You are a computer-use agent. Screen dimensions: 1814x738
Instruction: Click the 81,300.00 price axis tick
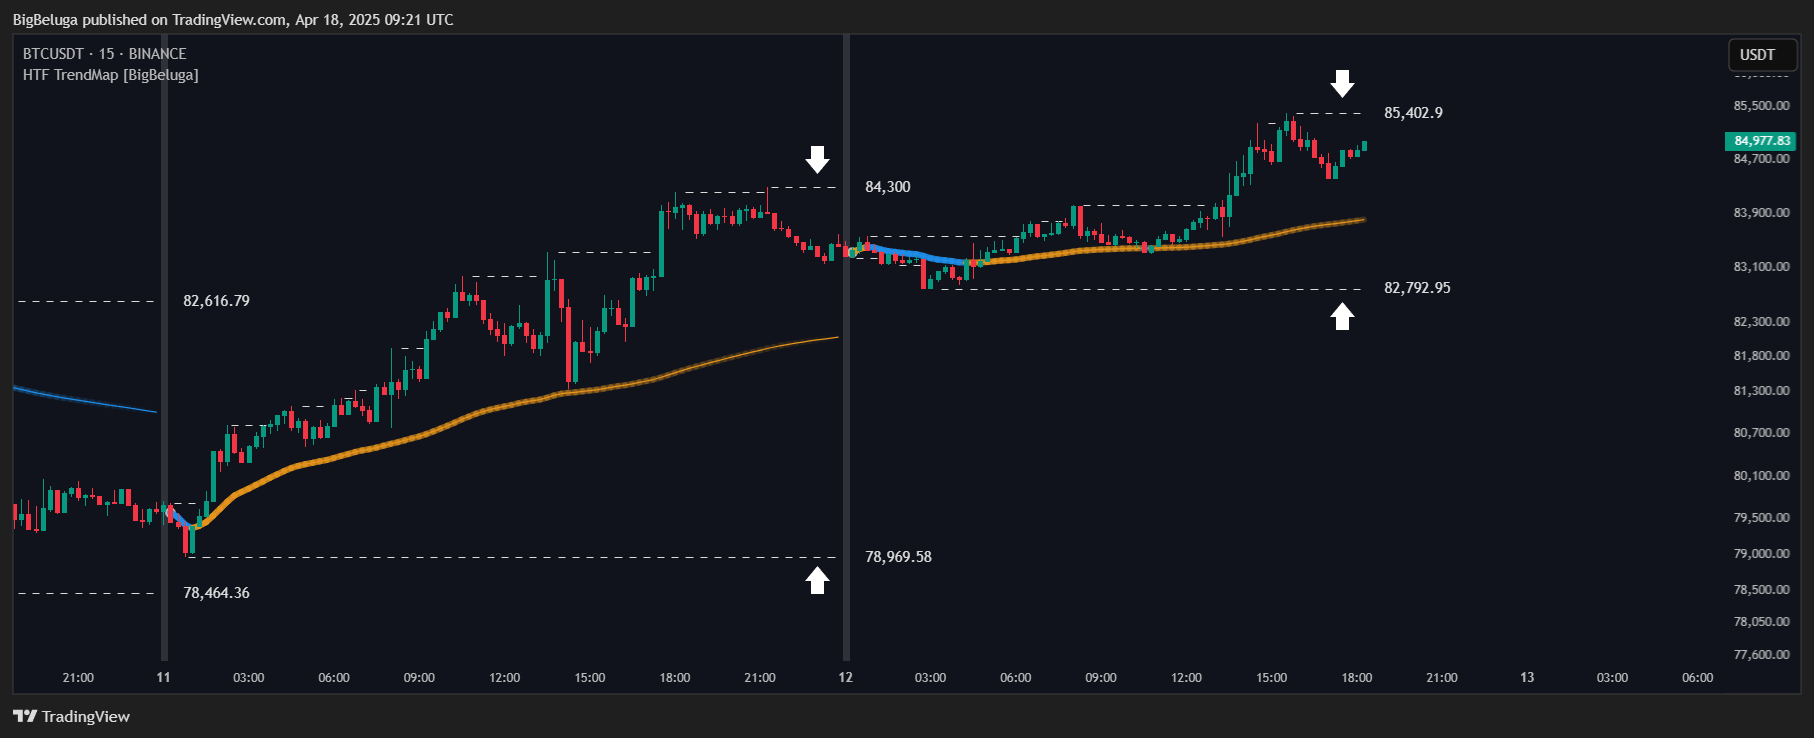[x=1762, y=391]
